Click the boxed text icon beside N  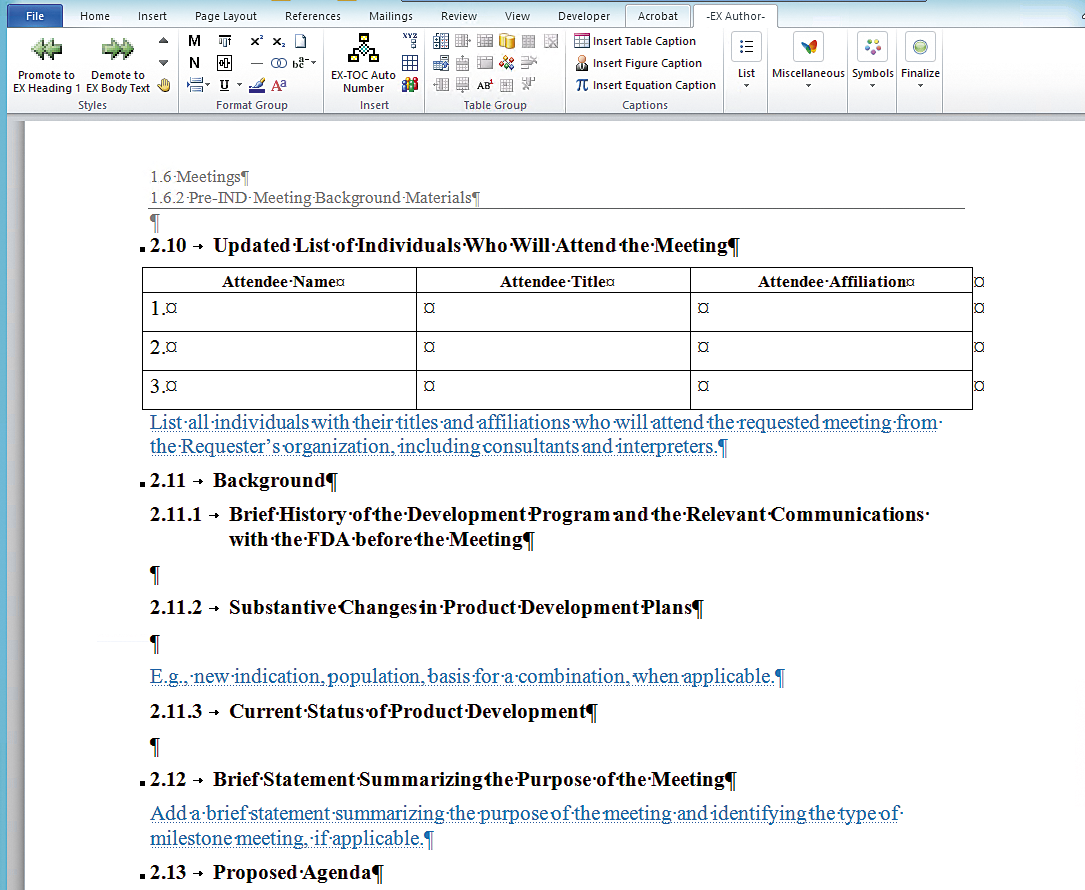tap(224, 63)
